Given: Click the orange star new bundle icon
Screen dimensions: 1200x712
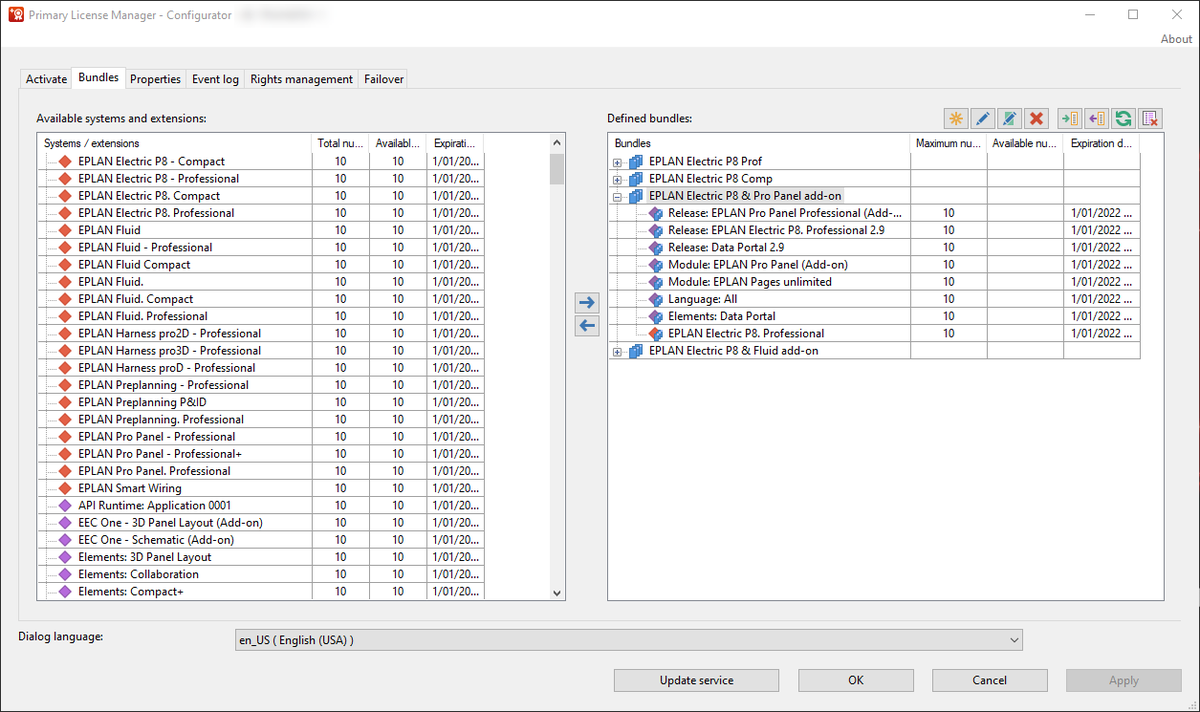Looking at the screenshot, I should click(x=956, y=119).
